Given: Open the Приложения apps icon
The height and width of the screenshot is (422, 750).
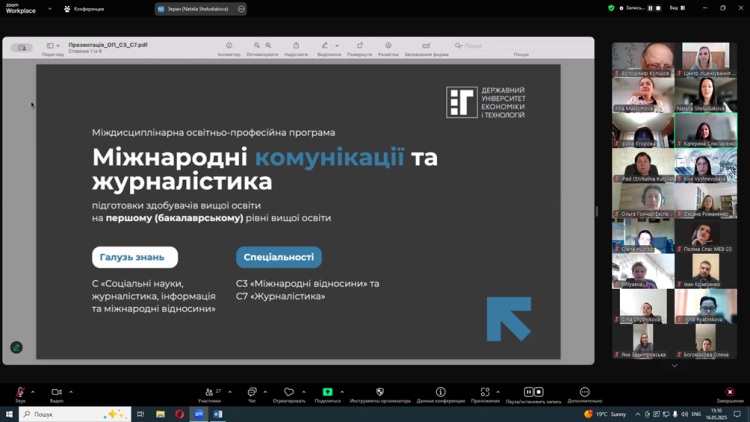Looking at the screenshot, I should pyautogui.click(x=485, y=393).
